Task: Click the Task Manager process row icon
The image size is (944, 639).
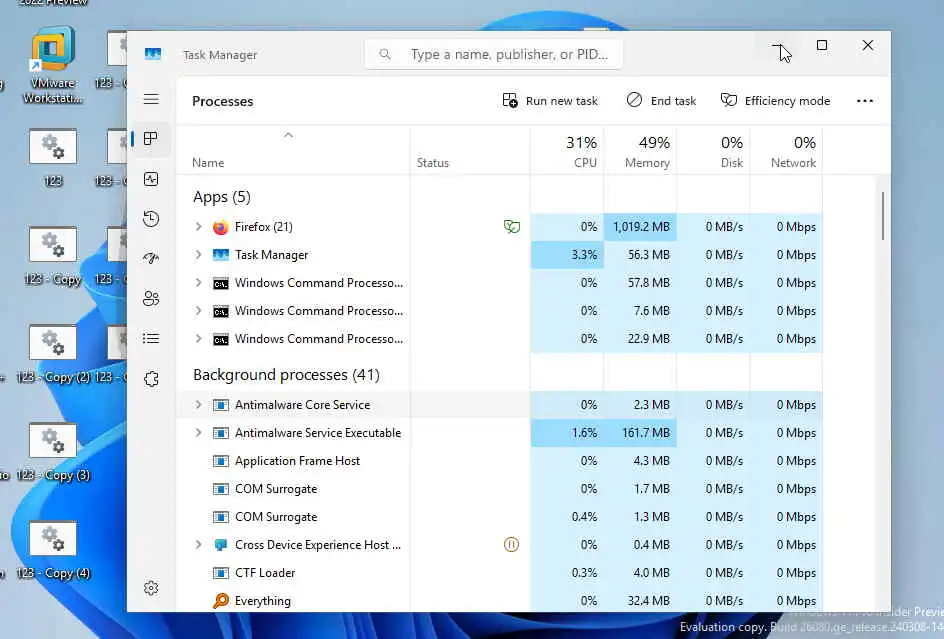Action: pyautogui.click(x=220, y=255)
